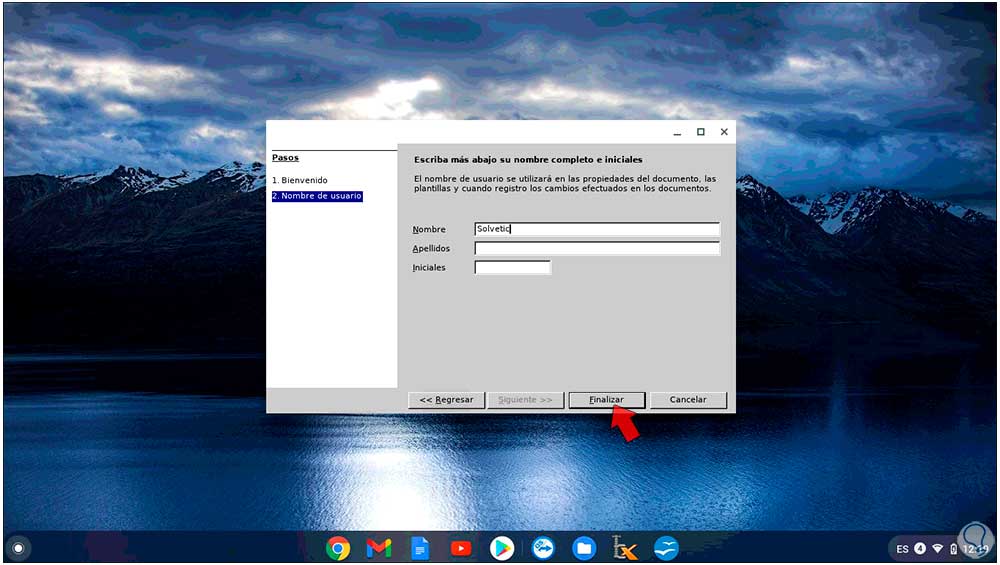Open the OpenOffice seagull shelf icon
Image resolution: width=1000 pixels, height=565 pixels.
[666, 548]
